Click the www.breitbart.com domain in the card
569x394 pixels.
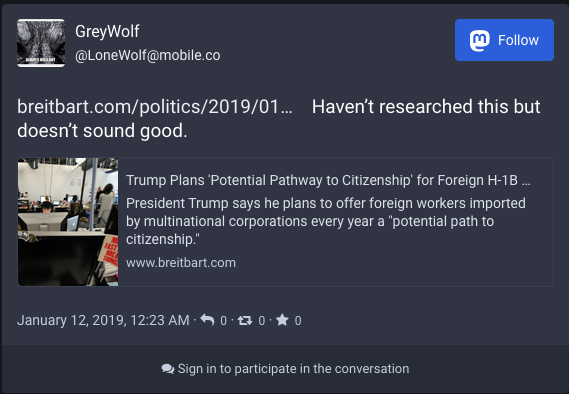[181, 262]
